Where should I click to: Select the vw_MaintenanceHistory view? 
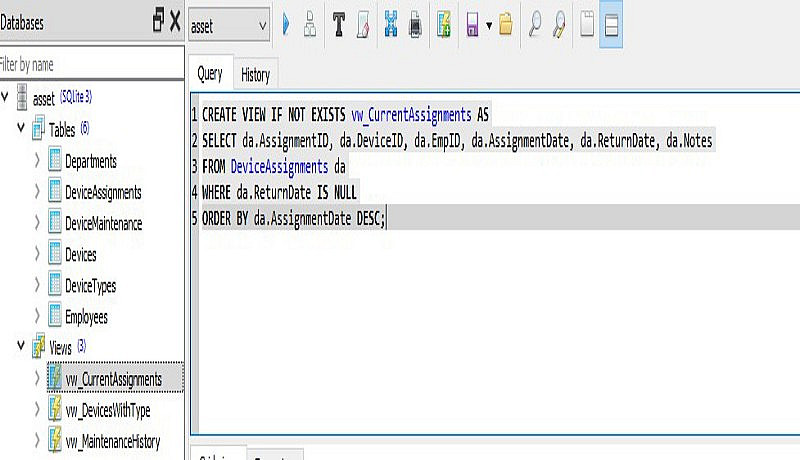click(113, 441)
